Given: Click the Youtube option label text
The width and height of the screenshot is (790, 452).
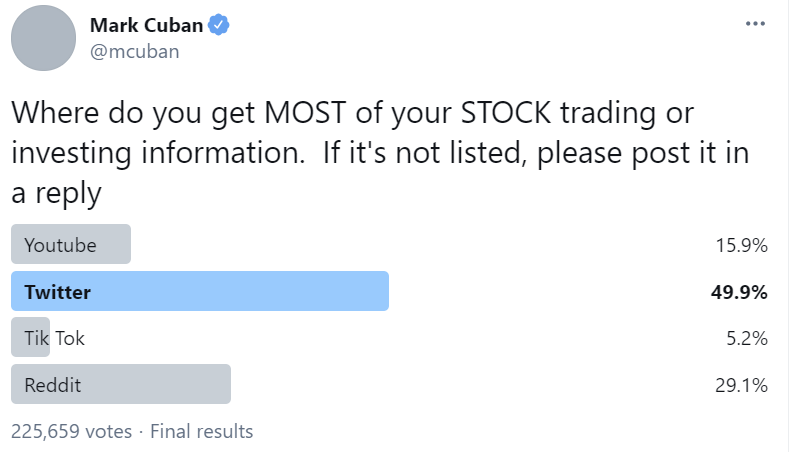Looking at the screenshot, I should pos(60,245).
